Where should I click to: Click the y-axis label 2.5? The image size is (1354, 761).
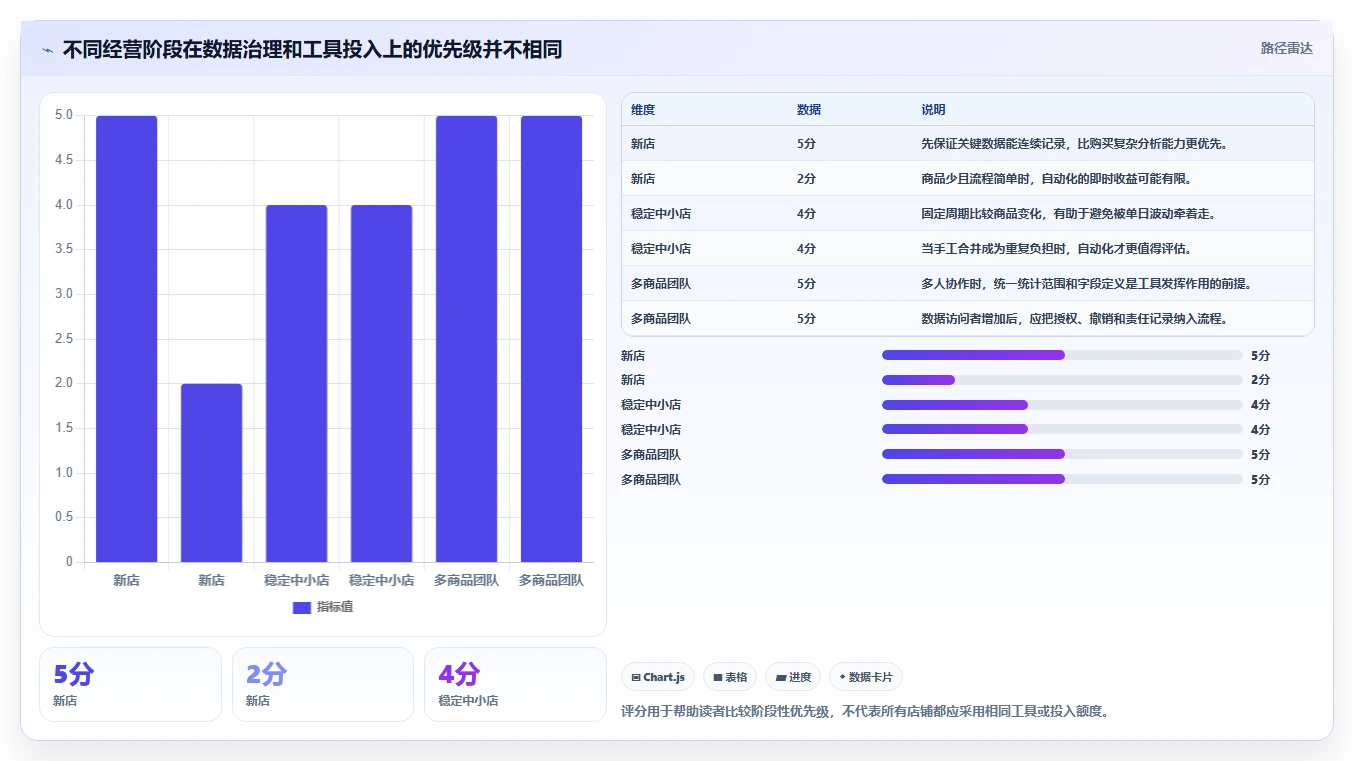coord(64,339)
